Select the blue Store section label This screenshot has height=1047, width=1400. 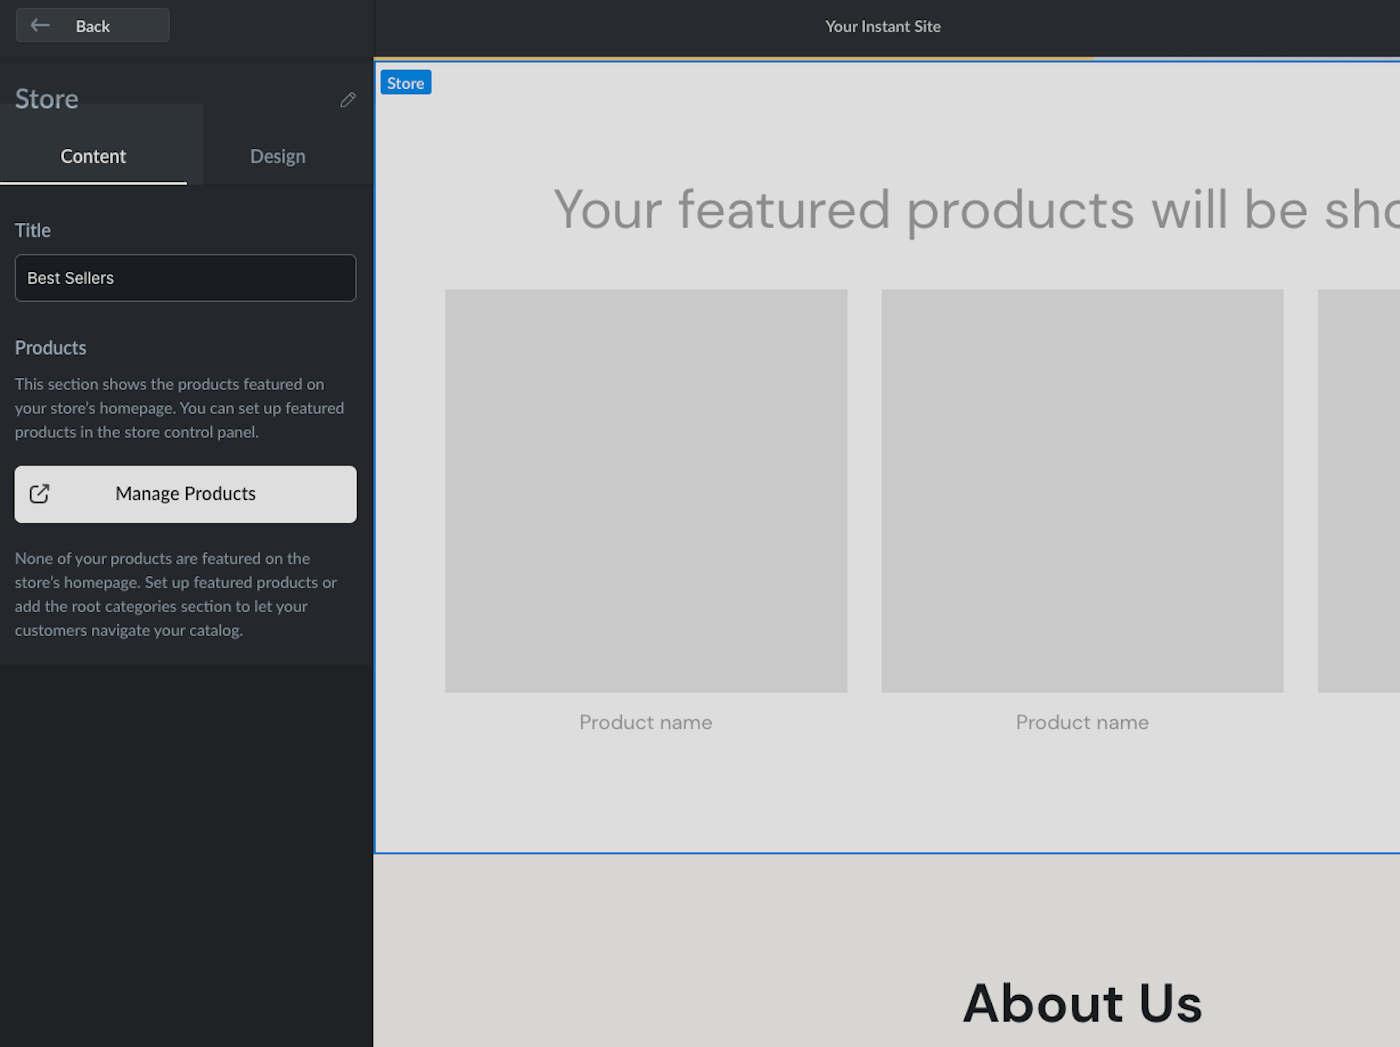tap(405, 83)
